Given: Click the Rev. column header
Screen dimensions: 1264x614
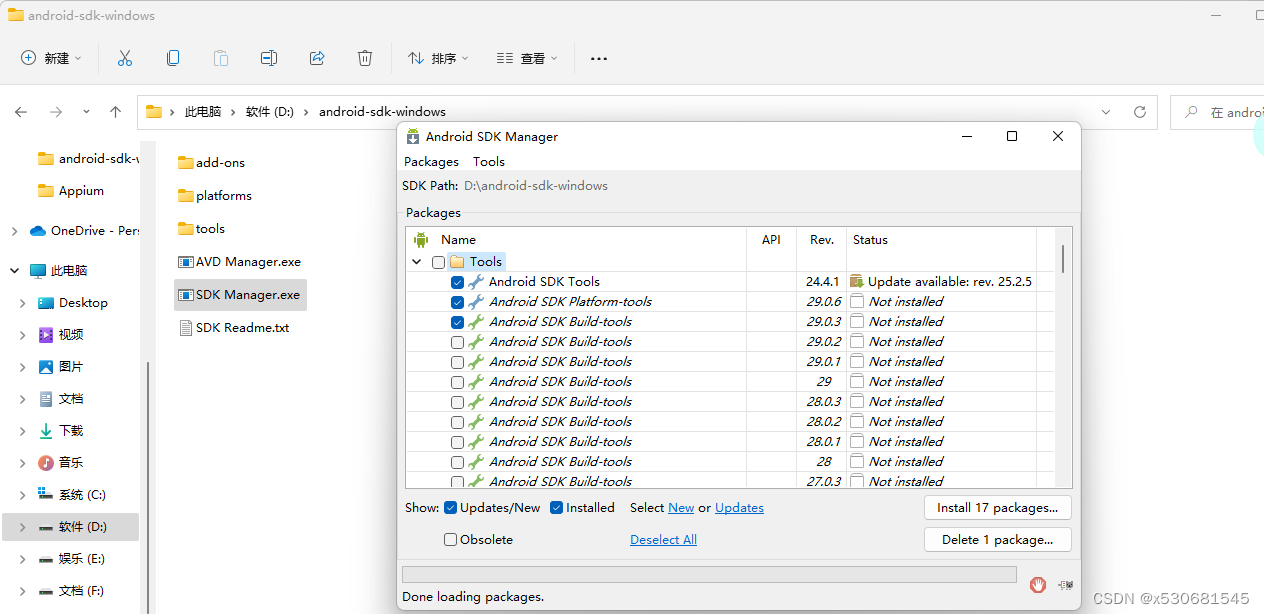Looking at the screenshot, I should [822, 240].
